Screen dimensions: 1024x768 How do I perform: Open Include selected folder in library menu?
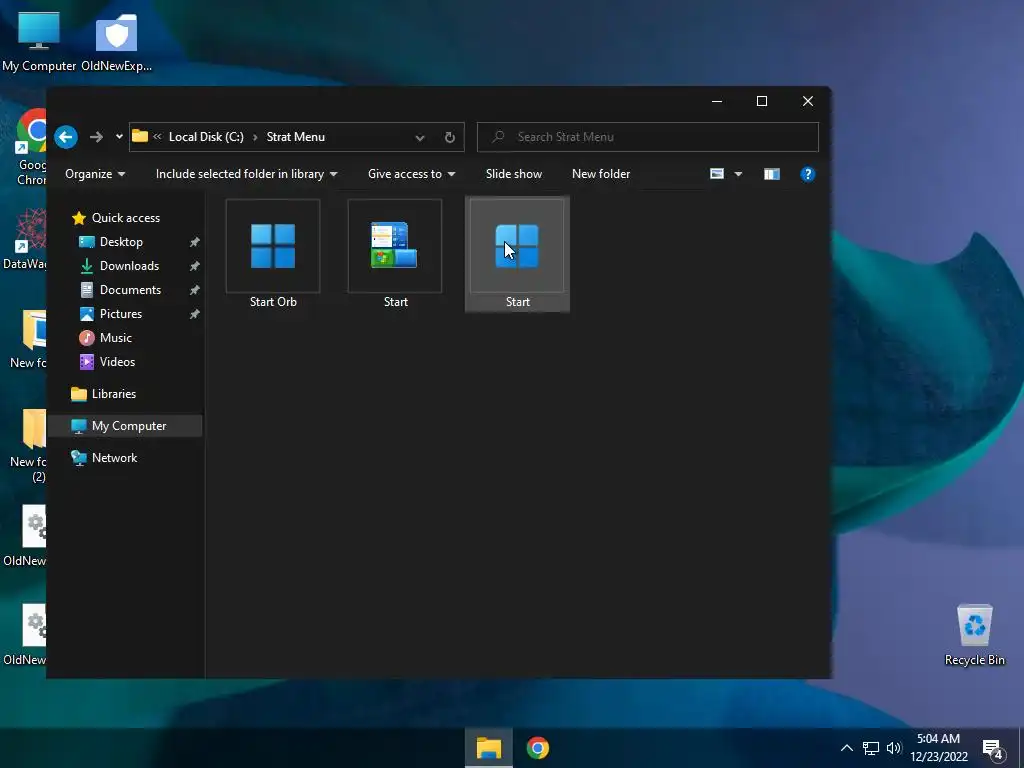[246, 174]
